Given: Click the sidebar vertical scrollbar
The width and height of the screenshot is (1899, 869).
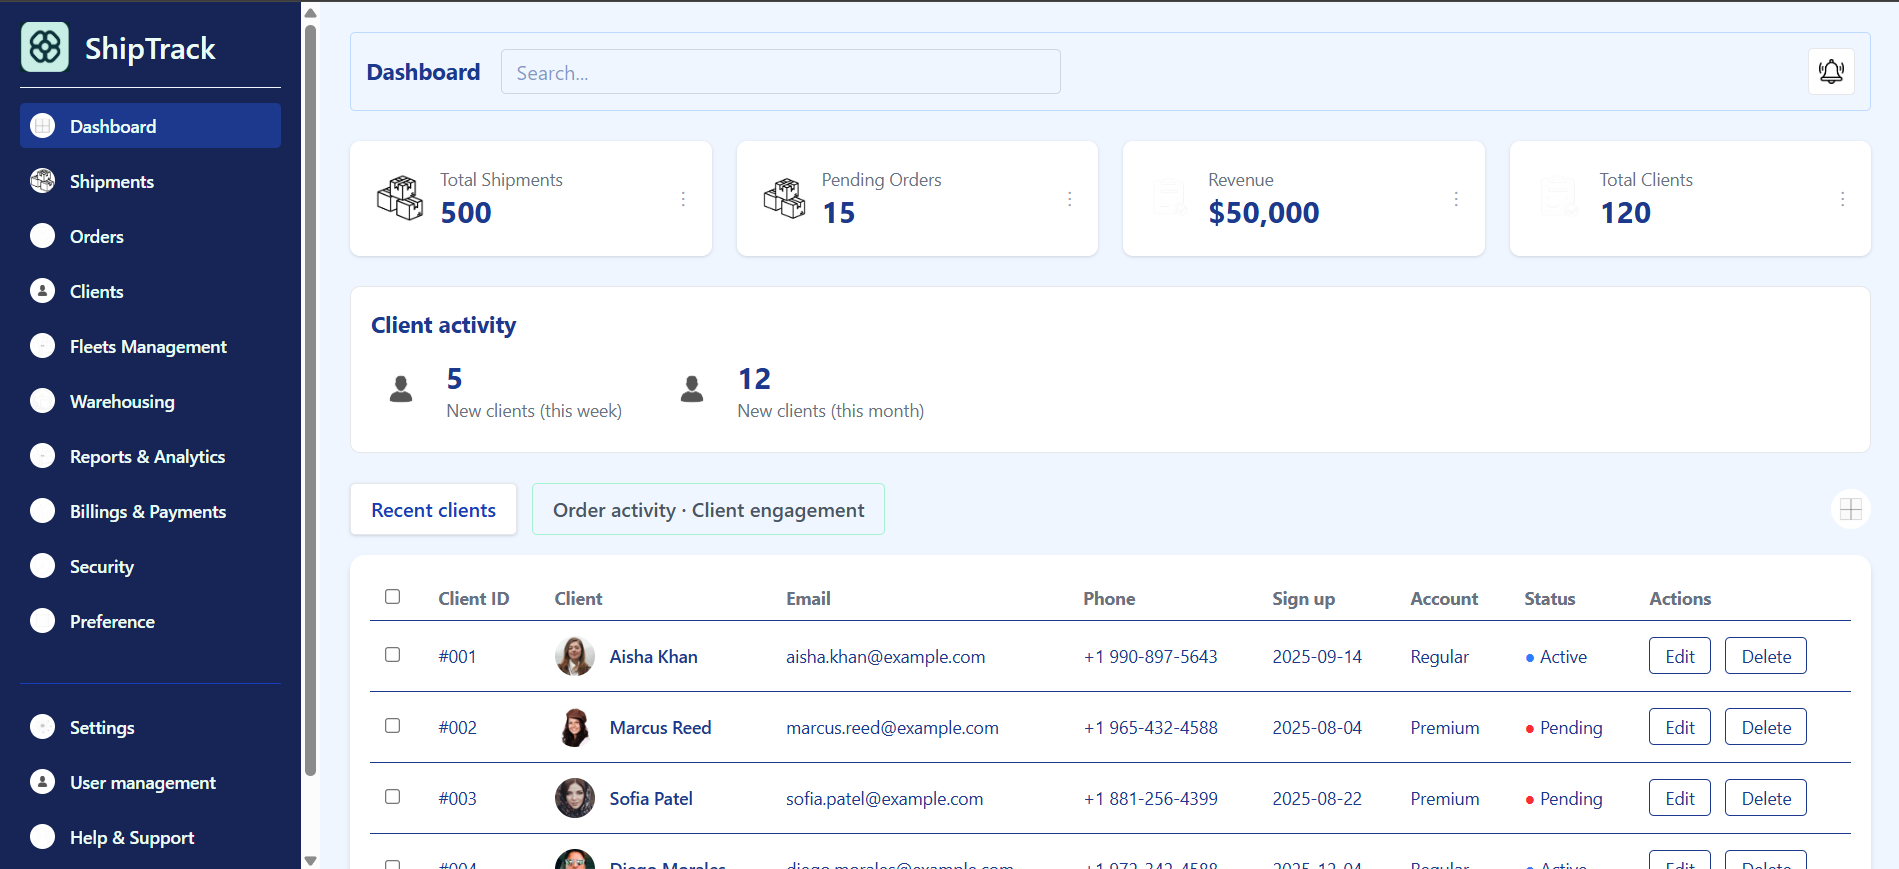Looking at the screenshot, I should pos(310,400).
